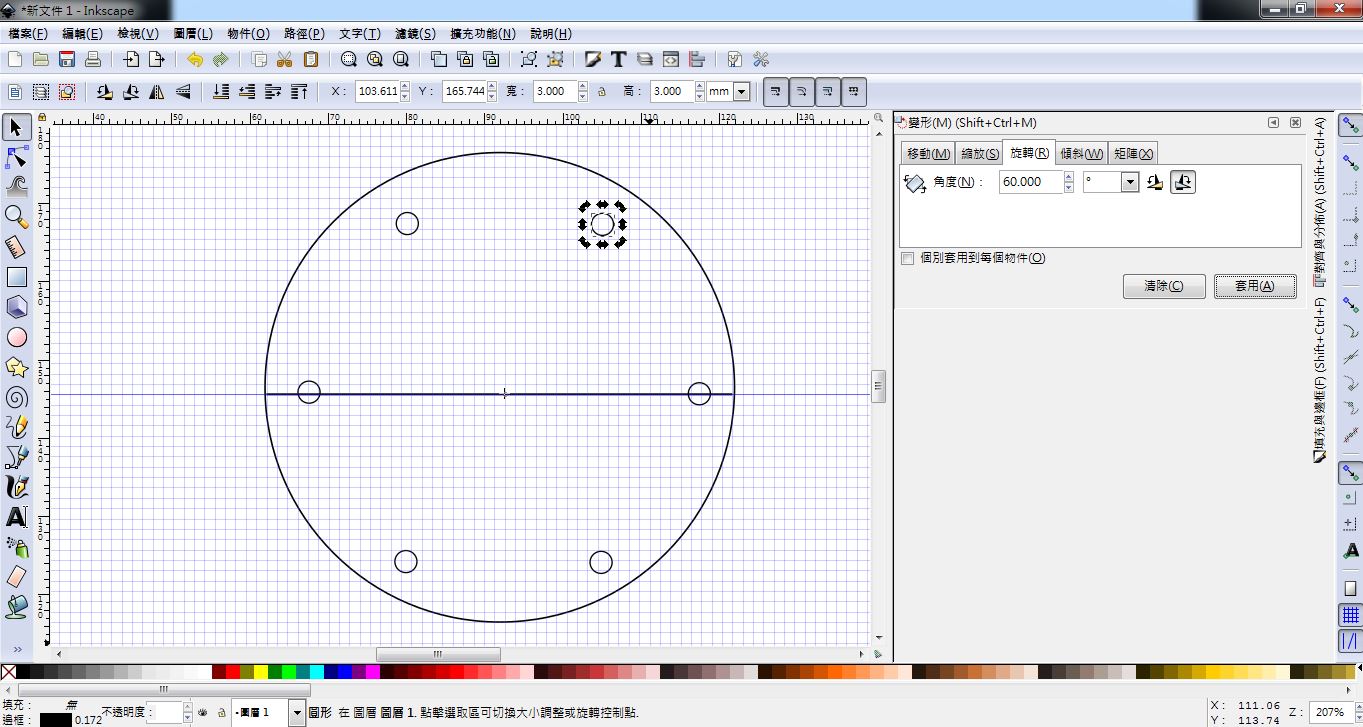Select the Star tool in the toolbox
Image resolution: width=1363 pixels, height=727 pixels.
16,367
